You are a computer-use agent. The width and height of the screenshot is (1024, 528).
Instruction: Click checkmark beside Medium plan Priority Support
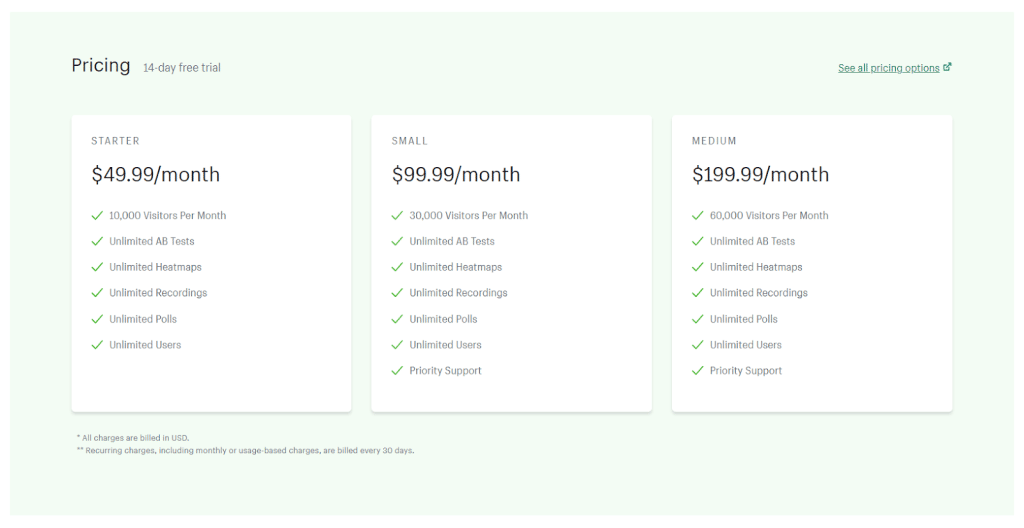(x=698, y=371)
